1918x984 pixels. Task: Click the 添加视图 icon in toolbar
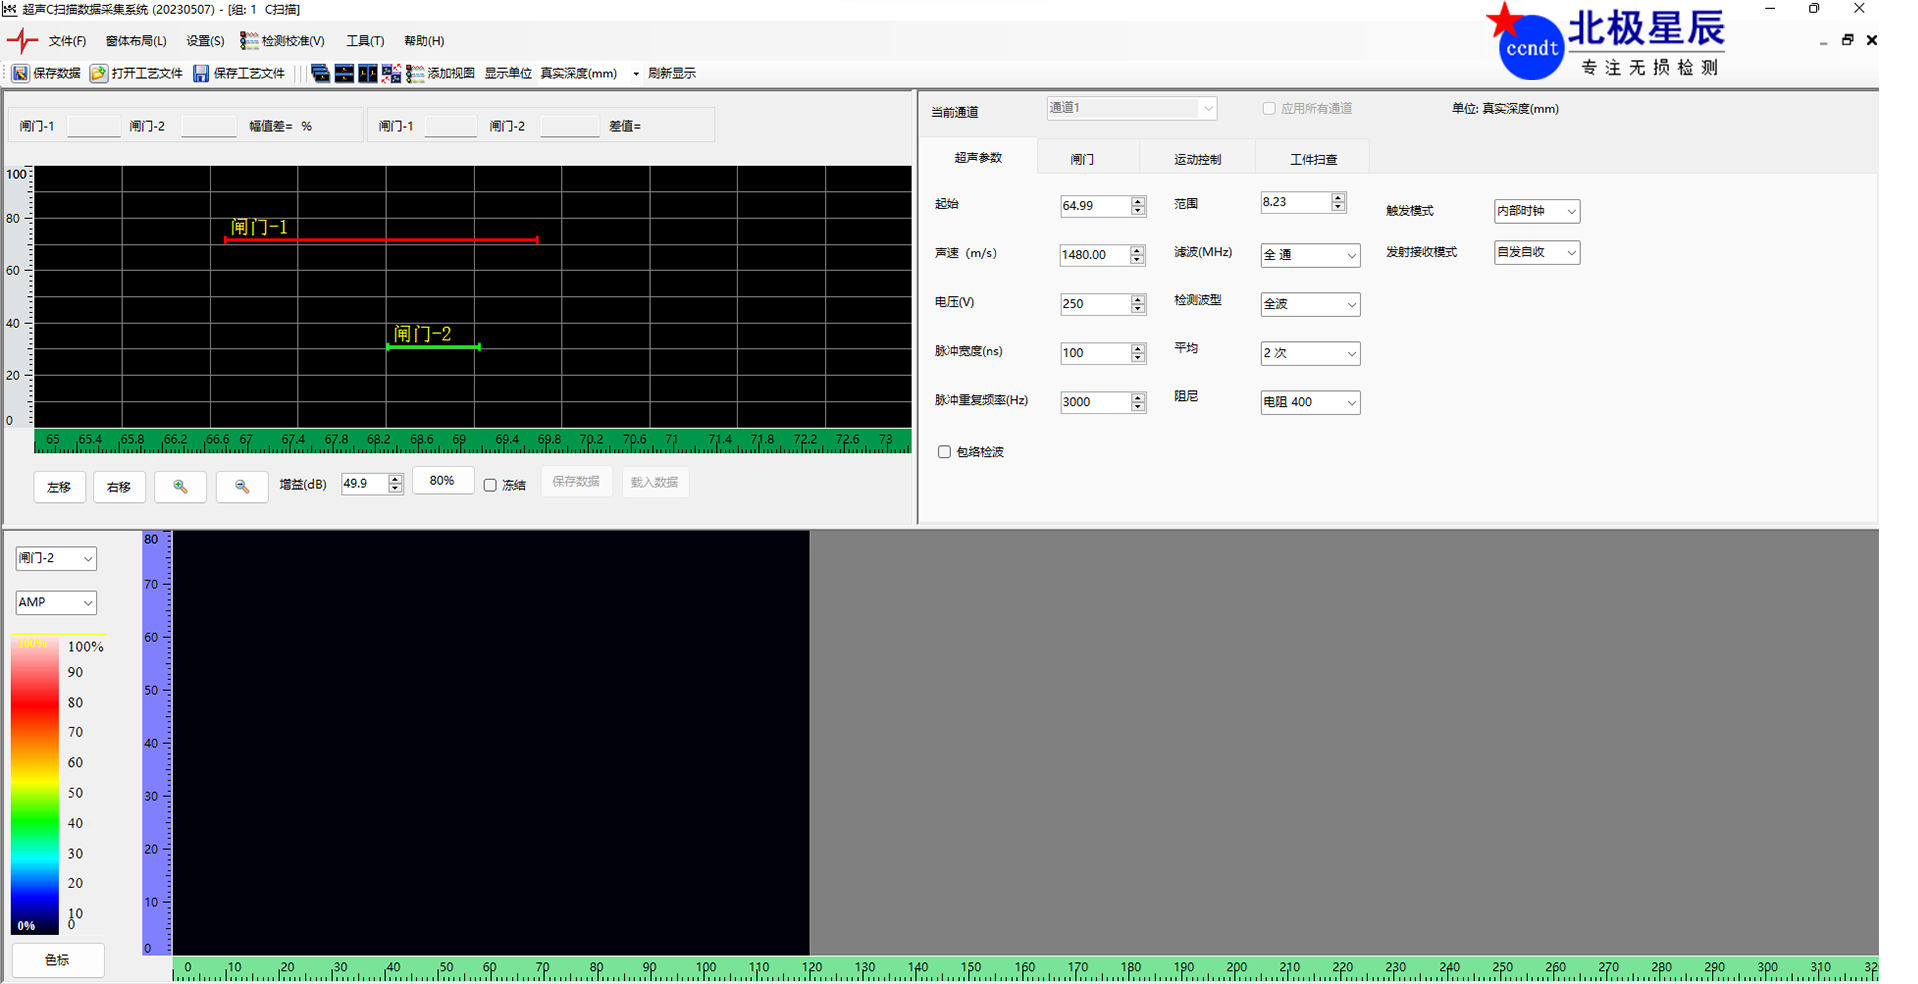tap(415, 73)
